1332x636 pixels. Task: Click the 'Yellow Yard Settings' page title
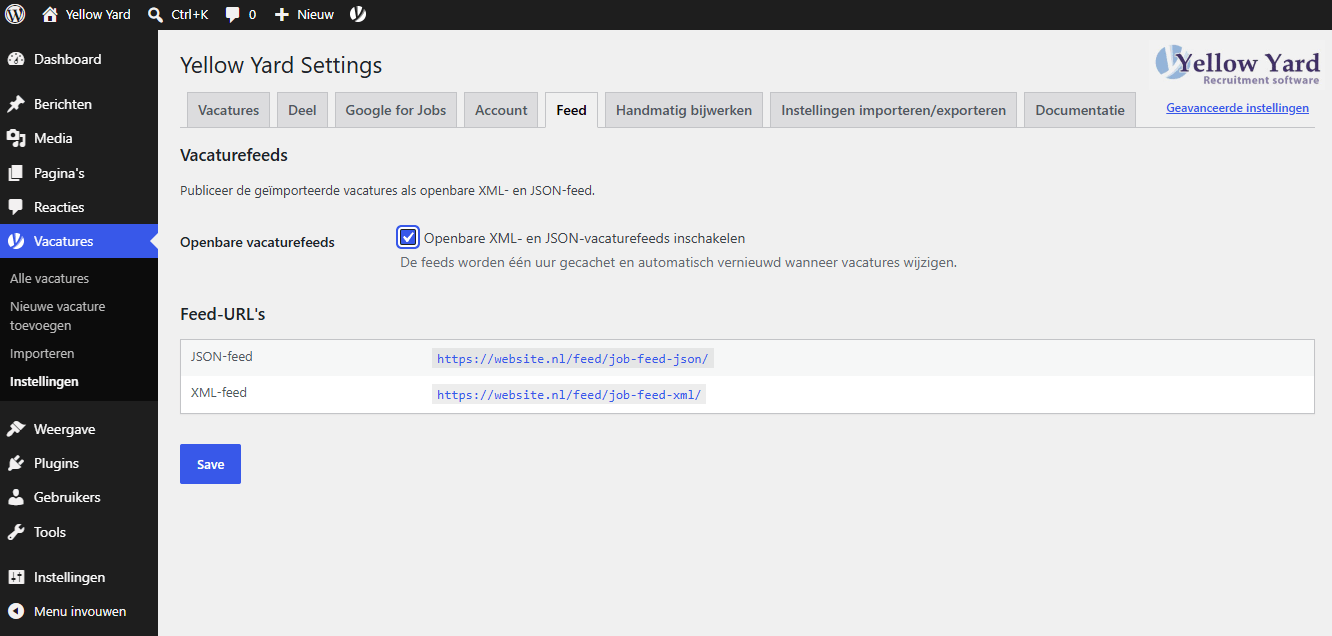[x=281, y=66]
